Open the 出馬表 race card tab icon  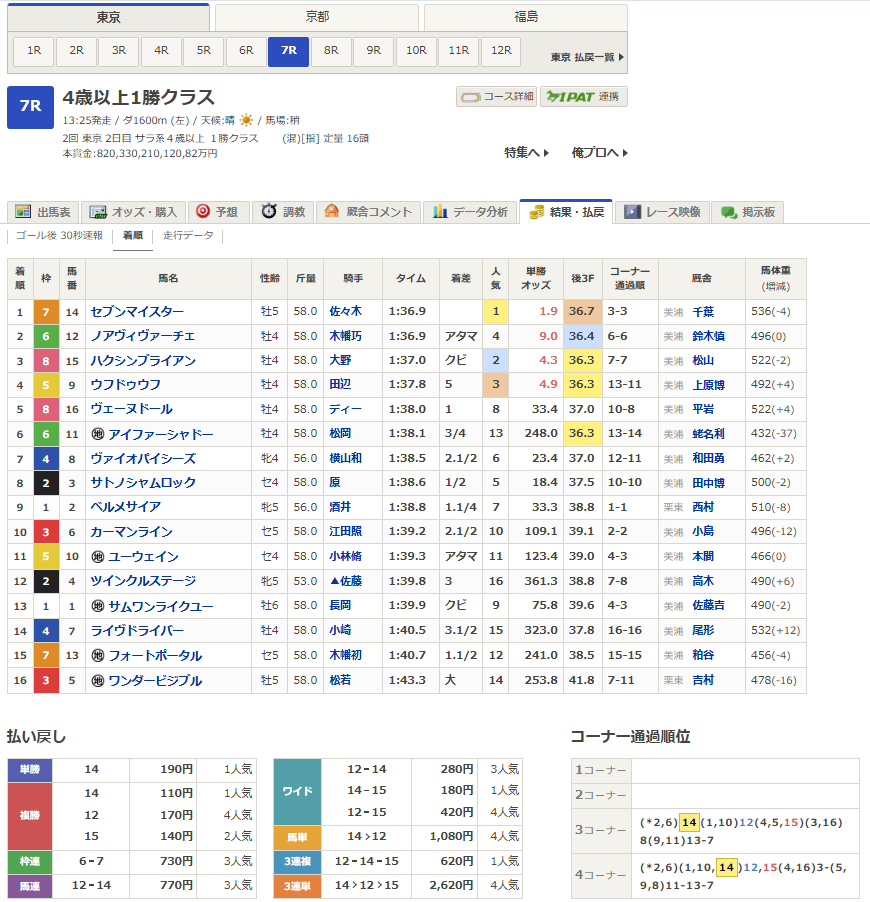point(22,212)
